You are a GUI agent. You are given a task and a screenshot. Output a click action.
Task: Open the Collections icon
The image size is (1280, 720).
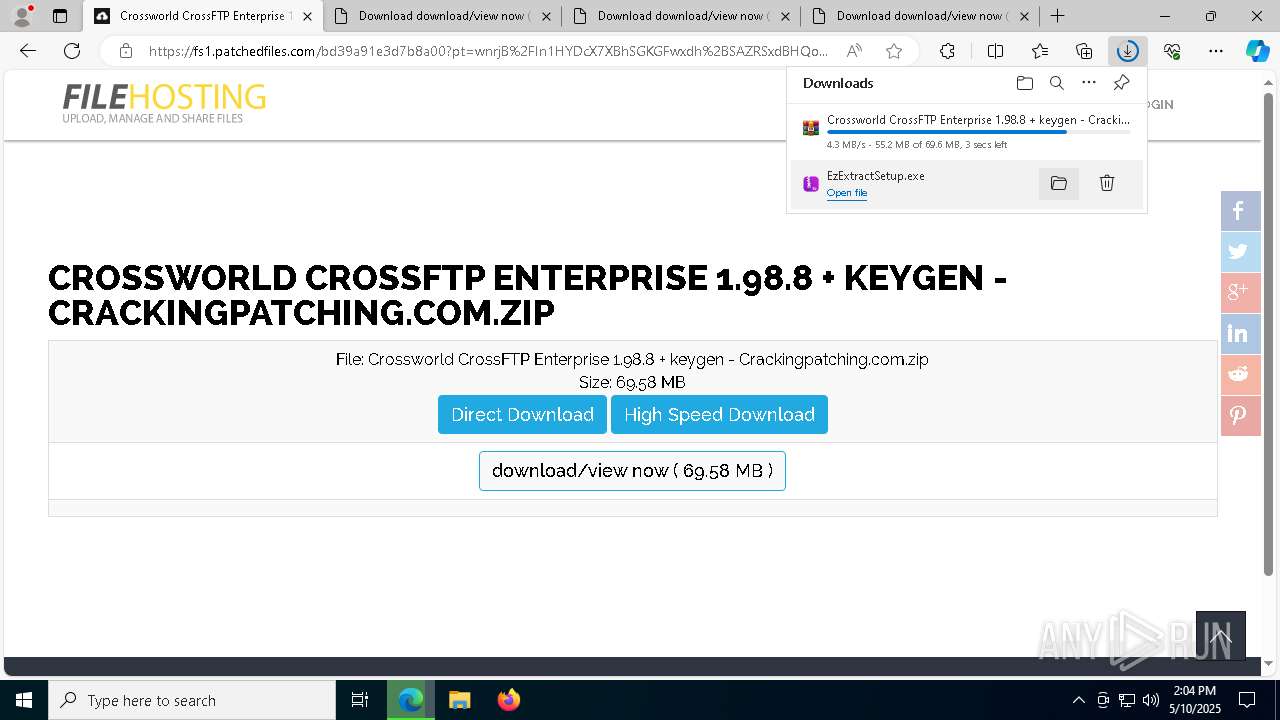click(1084, 51)
